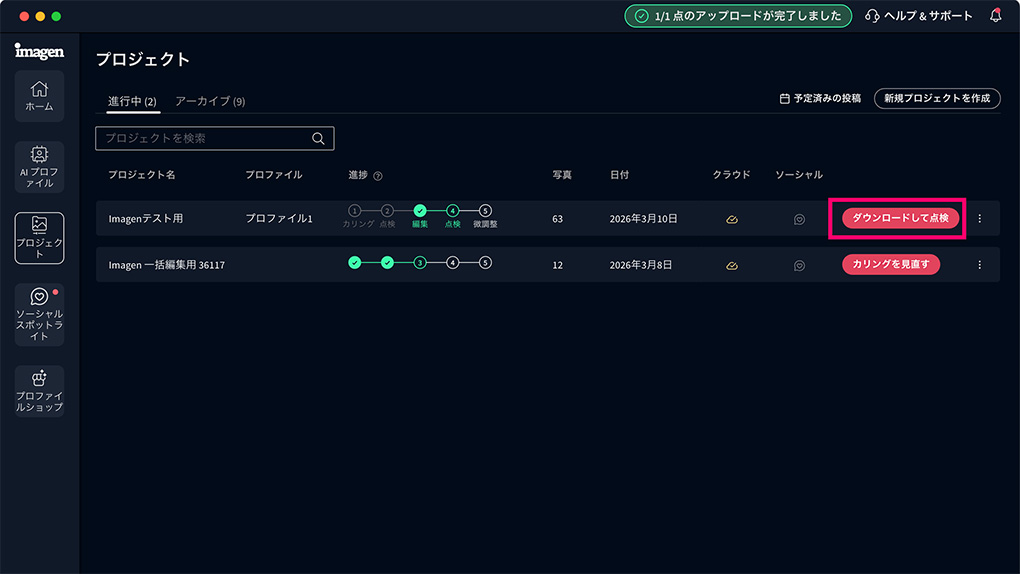Open more options for Imagenテスト用 project
1020x574 pixels.
pos(979,219)
